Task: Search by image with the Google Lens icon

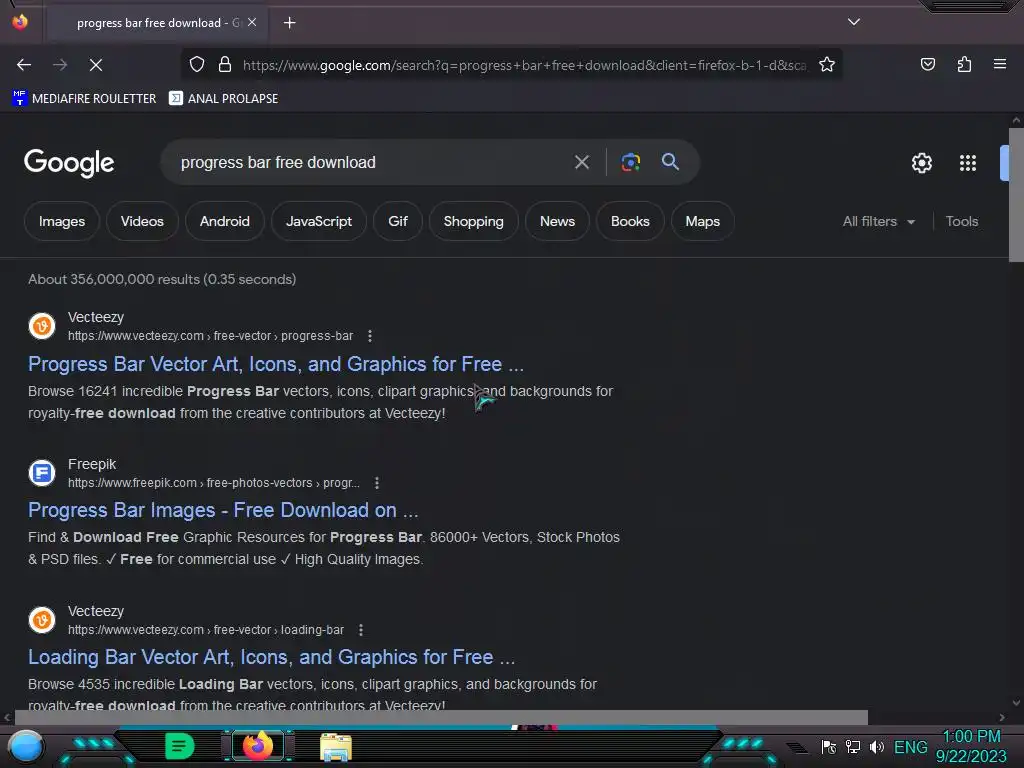Action: pos(630,162)
